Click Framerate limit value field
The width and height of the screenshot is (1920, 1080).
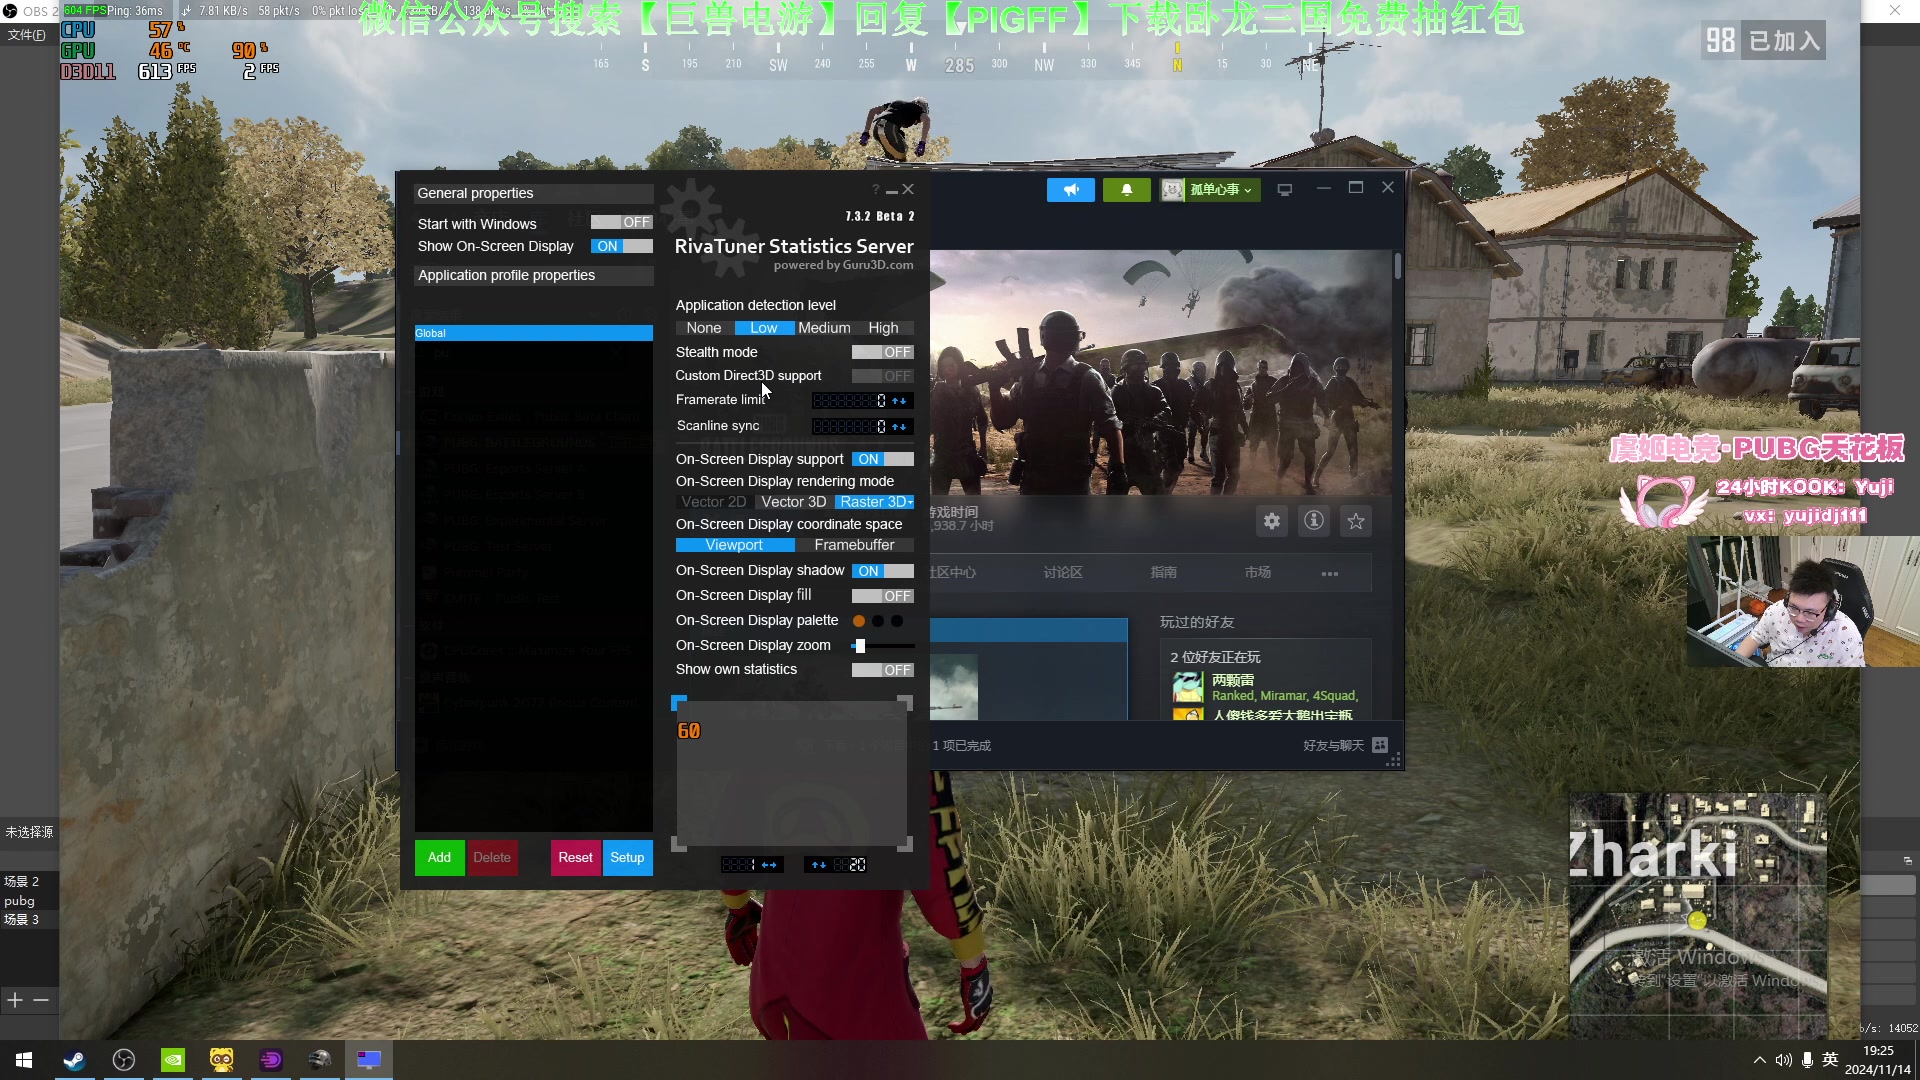point(850,401)
